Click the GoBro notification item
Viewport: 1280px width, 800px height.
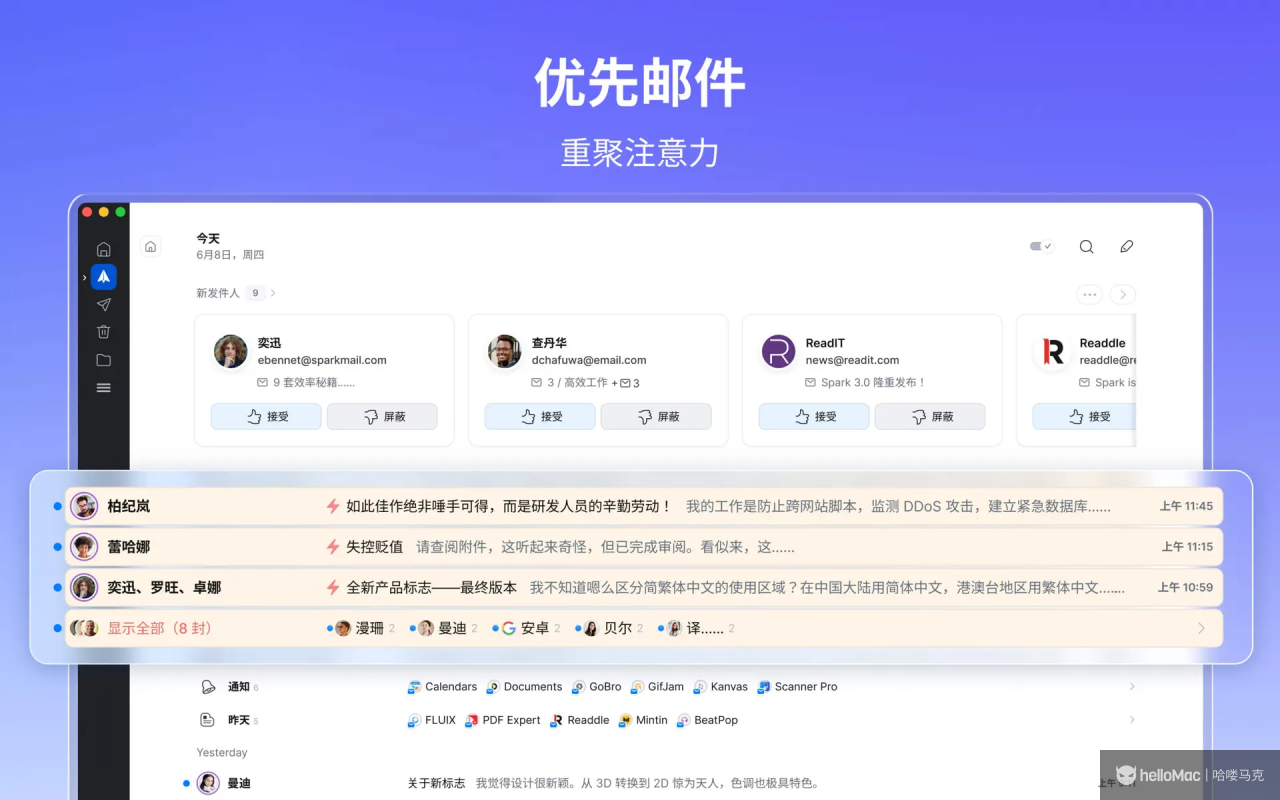(x=596, y=687)
